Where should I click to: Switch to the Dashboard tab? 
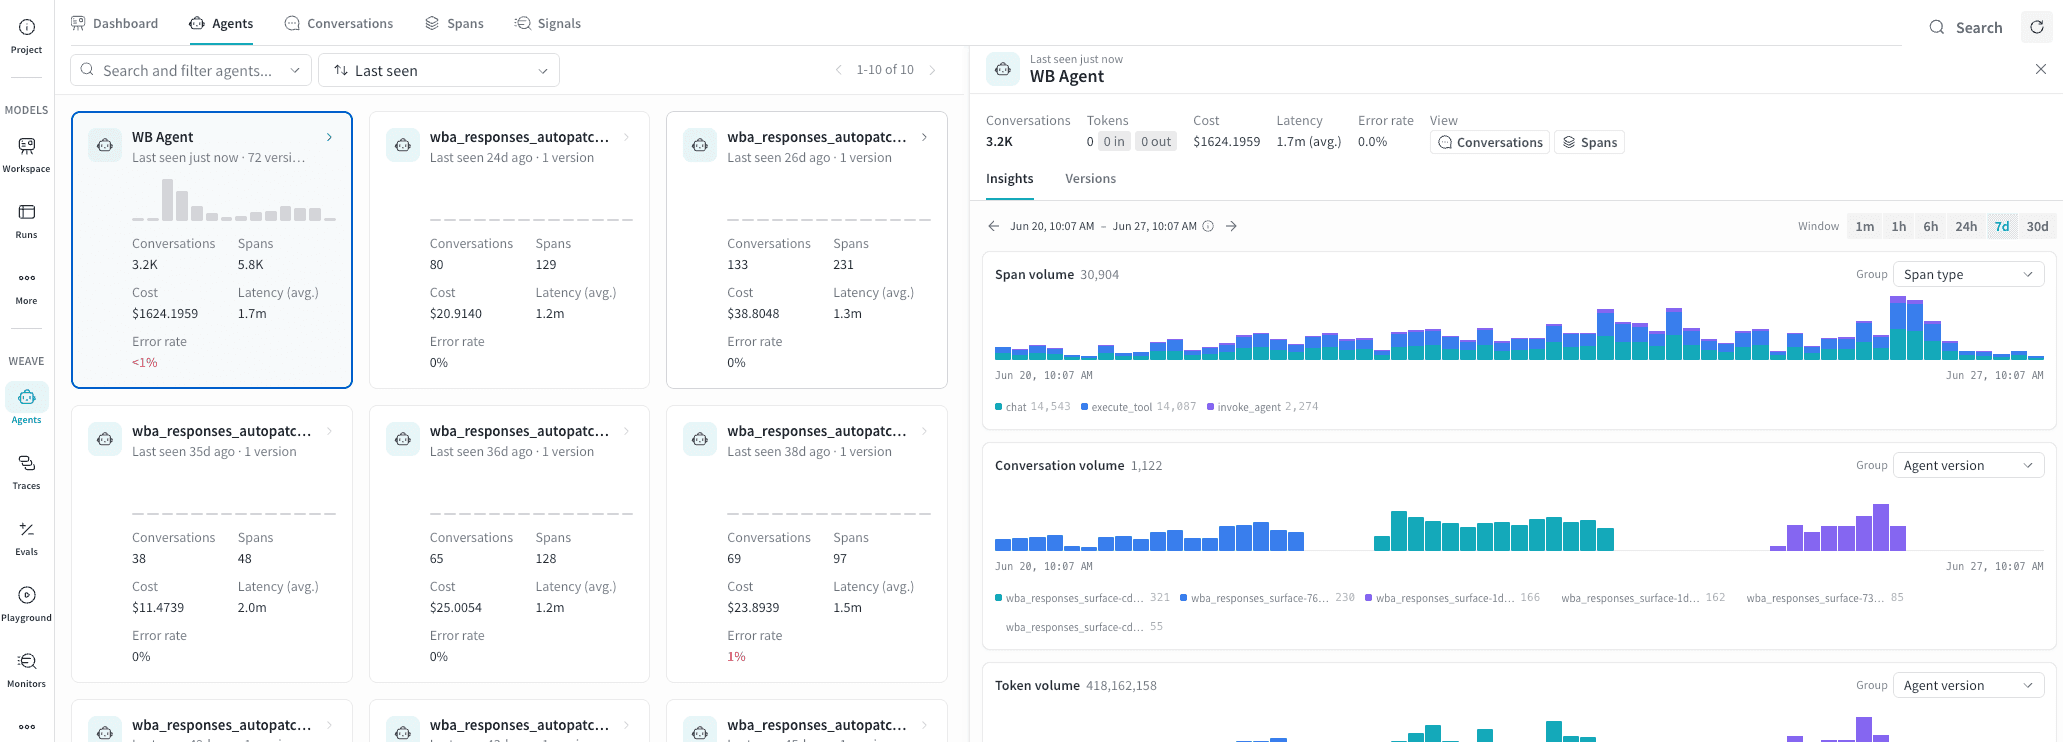114,23
